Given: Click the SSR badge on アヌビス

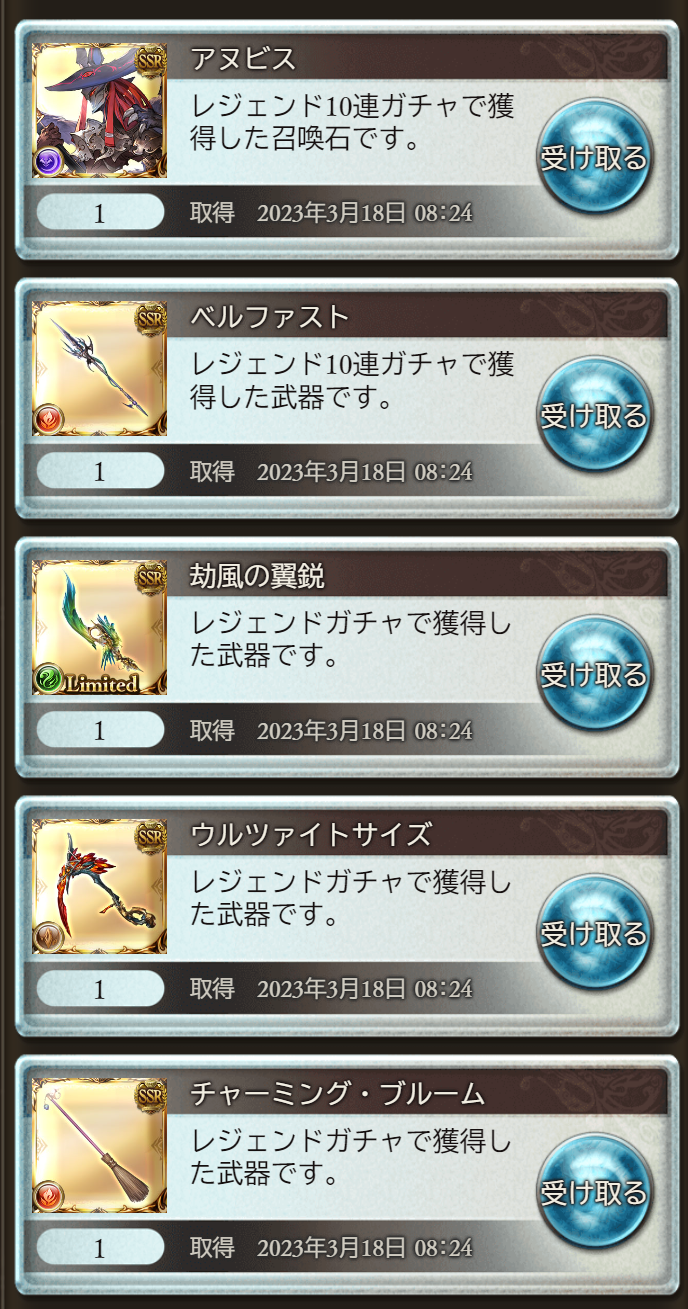Looking at the screenshot, I should click(x=150, y=59).
